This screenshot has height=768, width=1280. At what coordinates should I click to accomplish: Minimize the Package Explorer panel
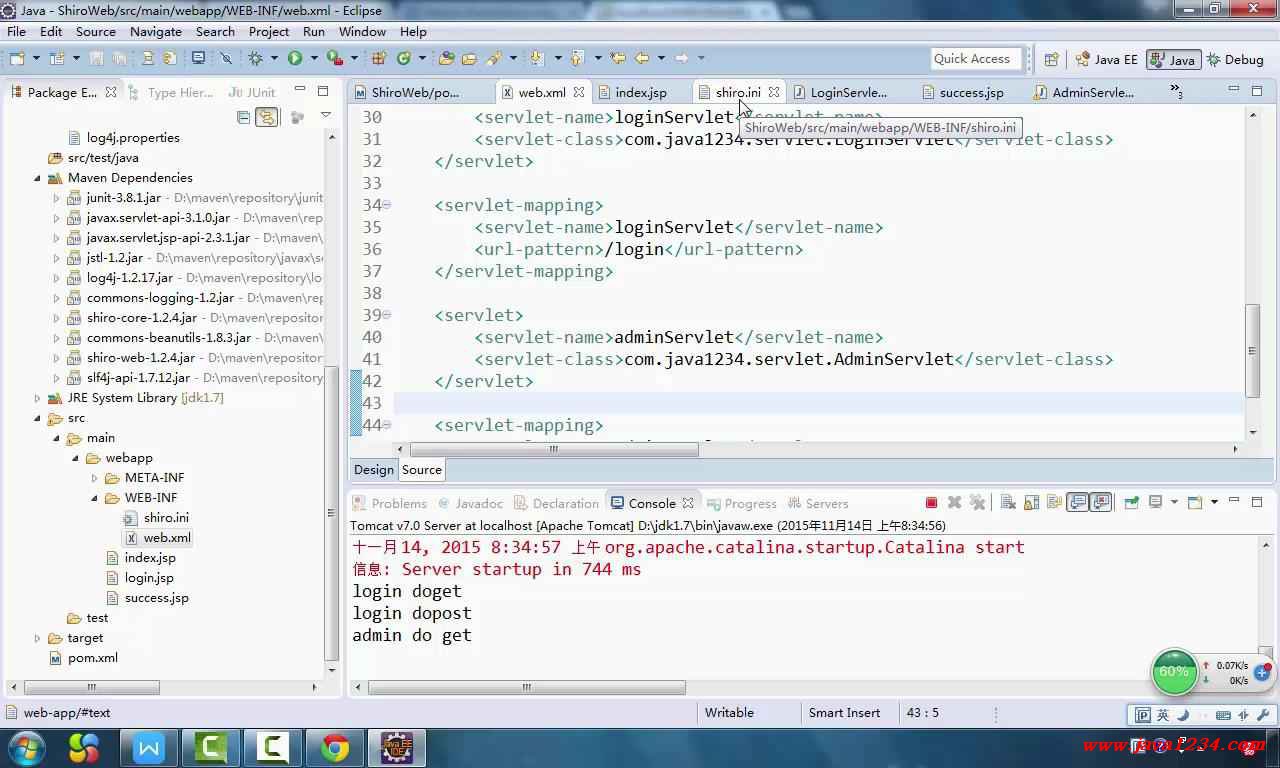299,91
